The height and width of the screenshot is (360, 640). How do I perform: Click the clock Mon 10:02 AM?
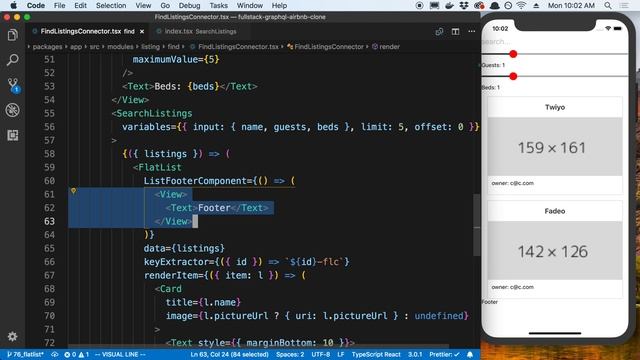(571, 5)
